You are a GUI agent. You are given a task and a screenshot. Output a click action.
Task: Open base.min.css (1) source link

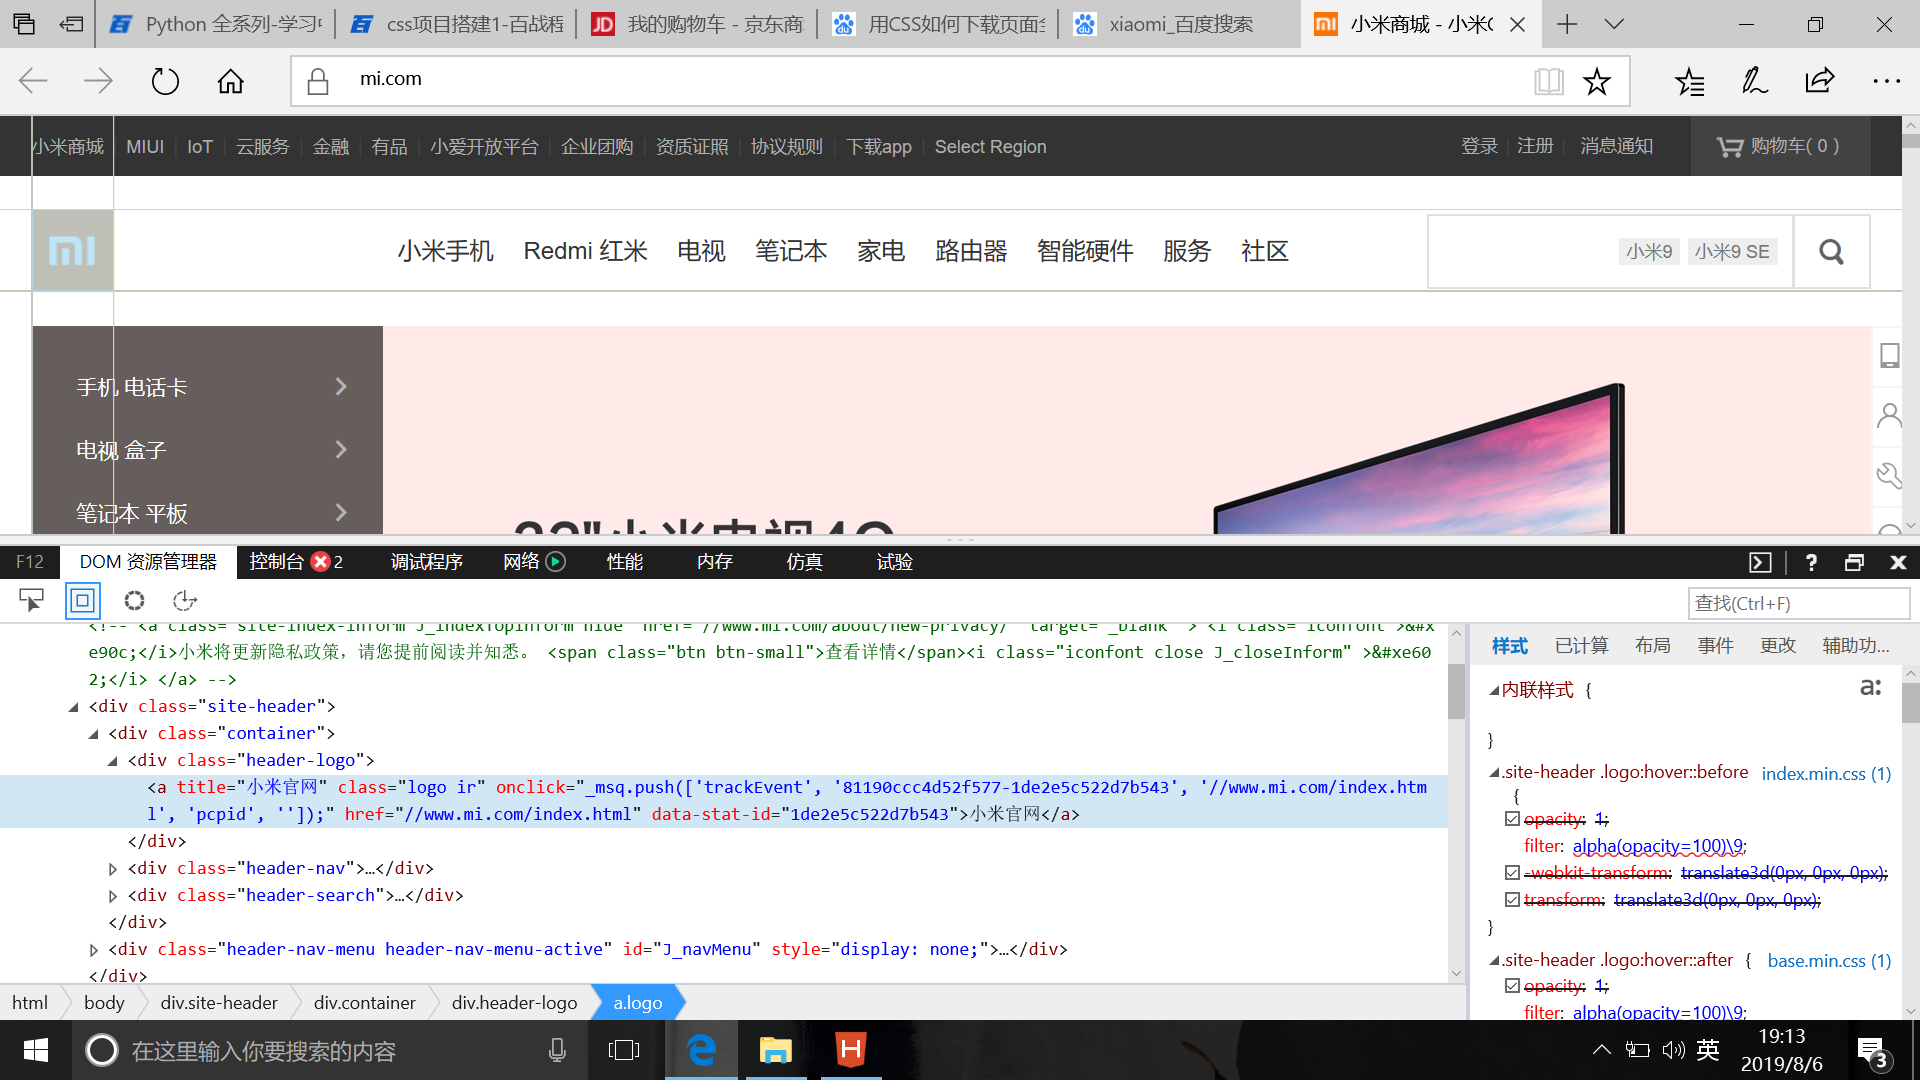click(1829, 961)
